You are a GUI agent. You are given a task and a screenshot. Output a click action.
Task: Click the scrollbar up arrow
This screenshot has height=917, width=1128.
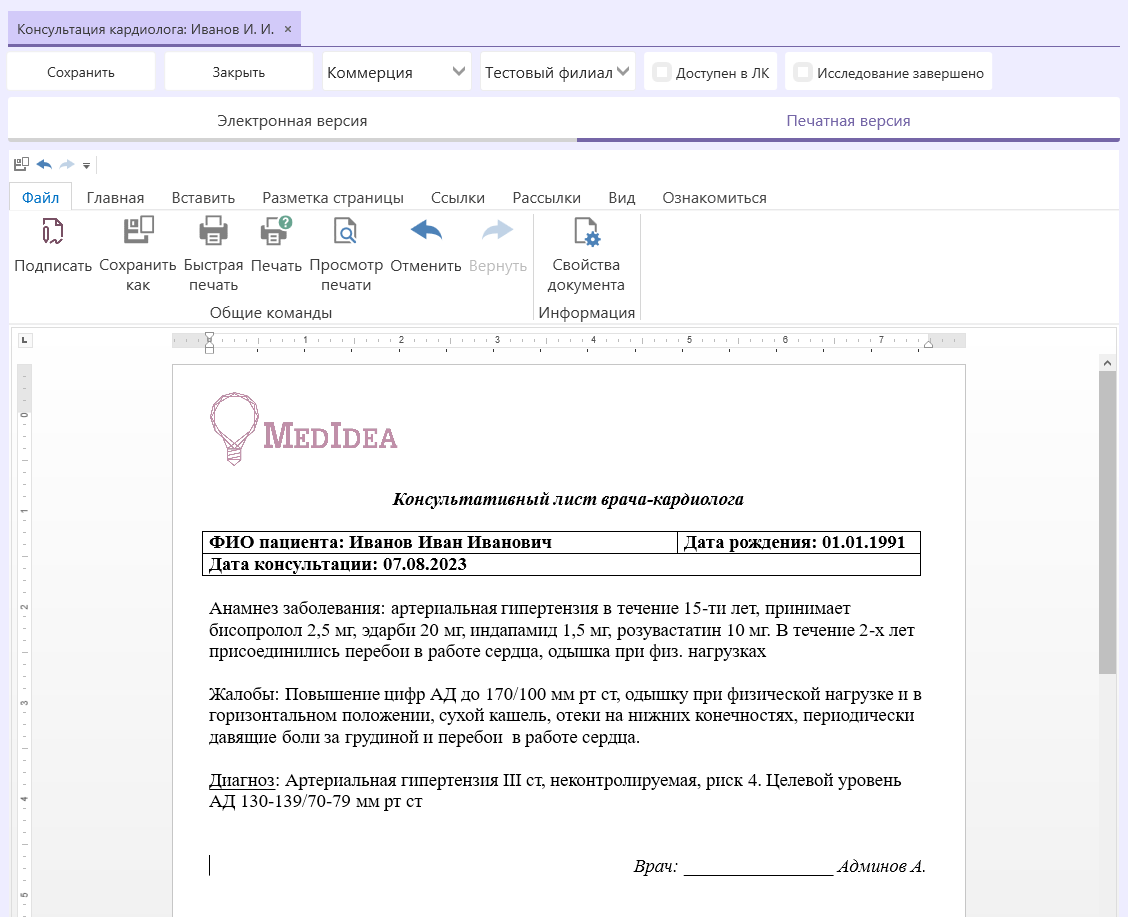(x=1107, y=363)
